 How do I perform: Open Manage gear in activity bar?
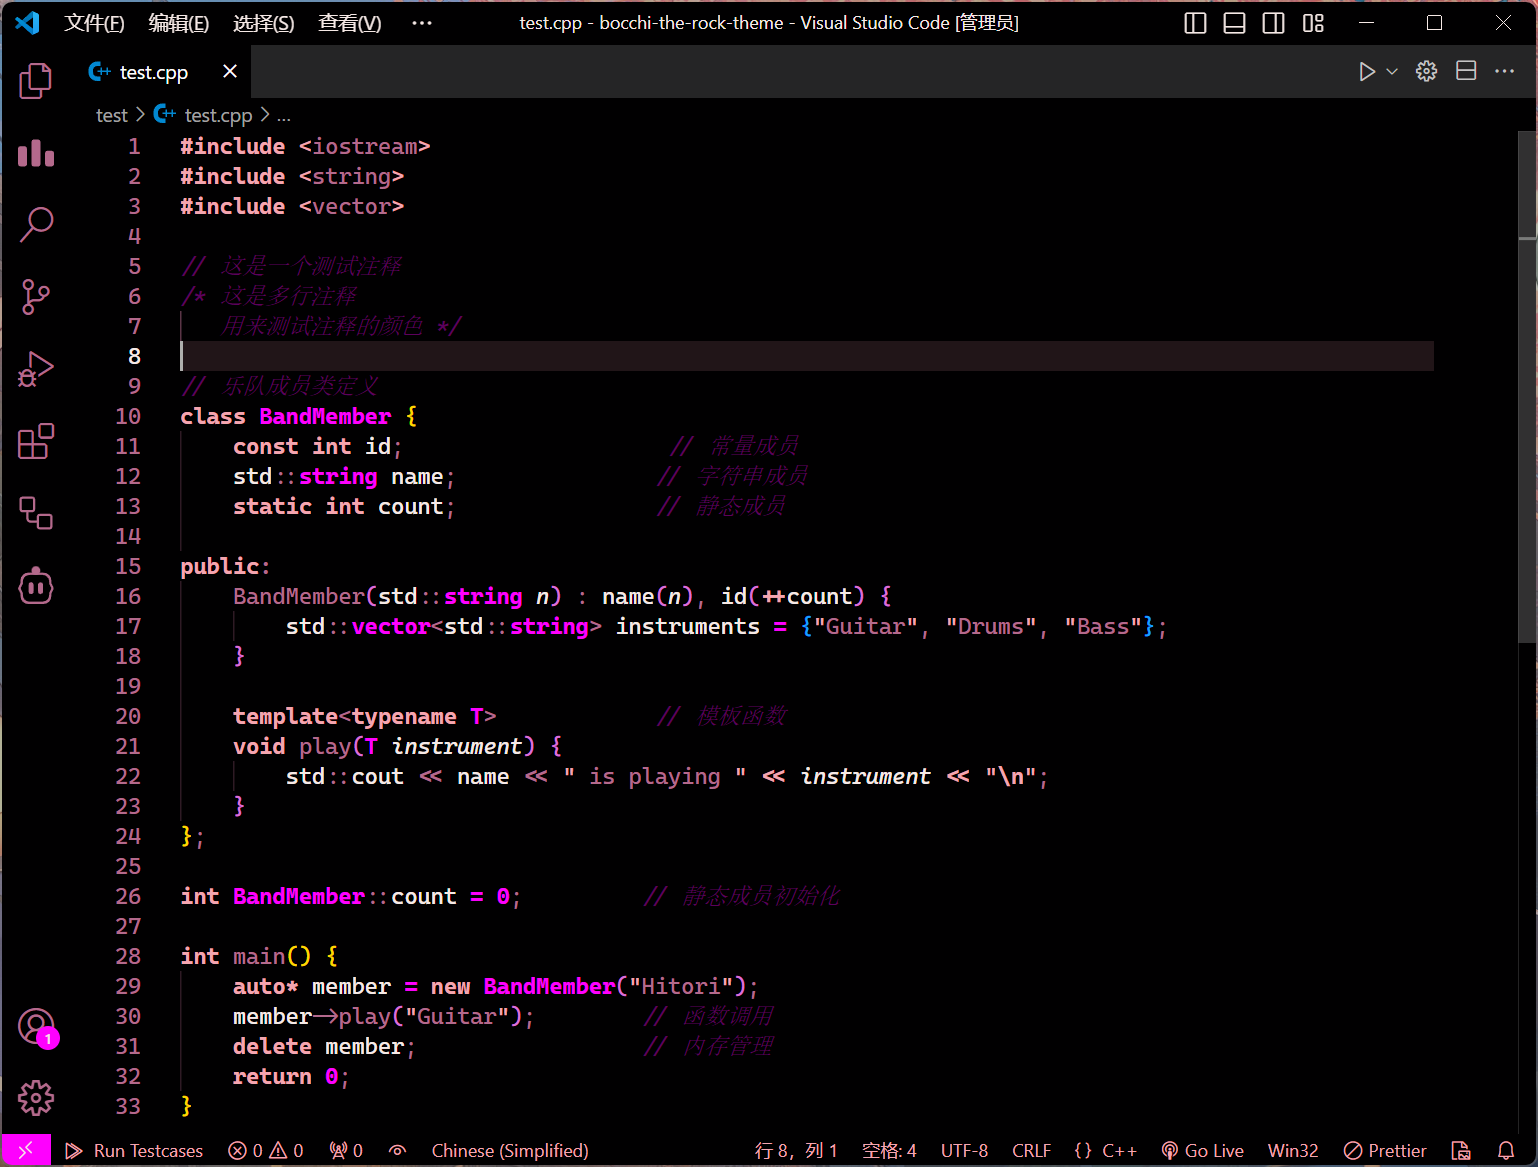[36, 1098]
